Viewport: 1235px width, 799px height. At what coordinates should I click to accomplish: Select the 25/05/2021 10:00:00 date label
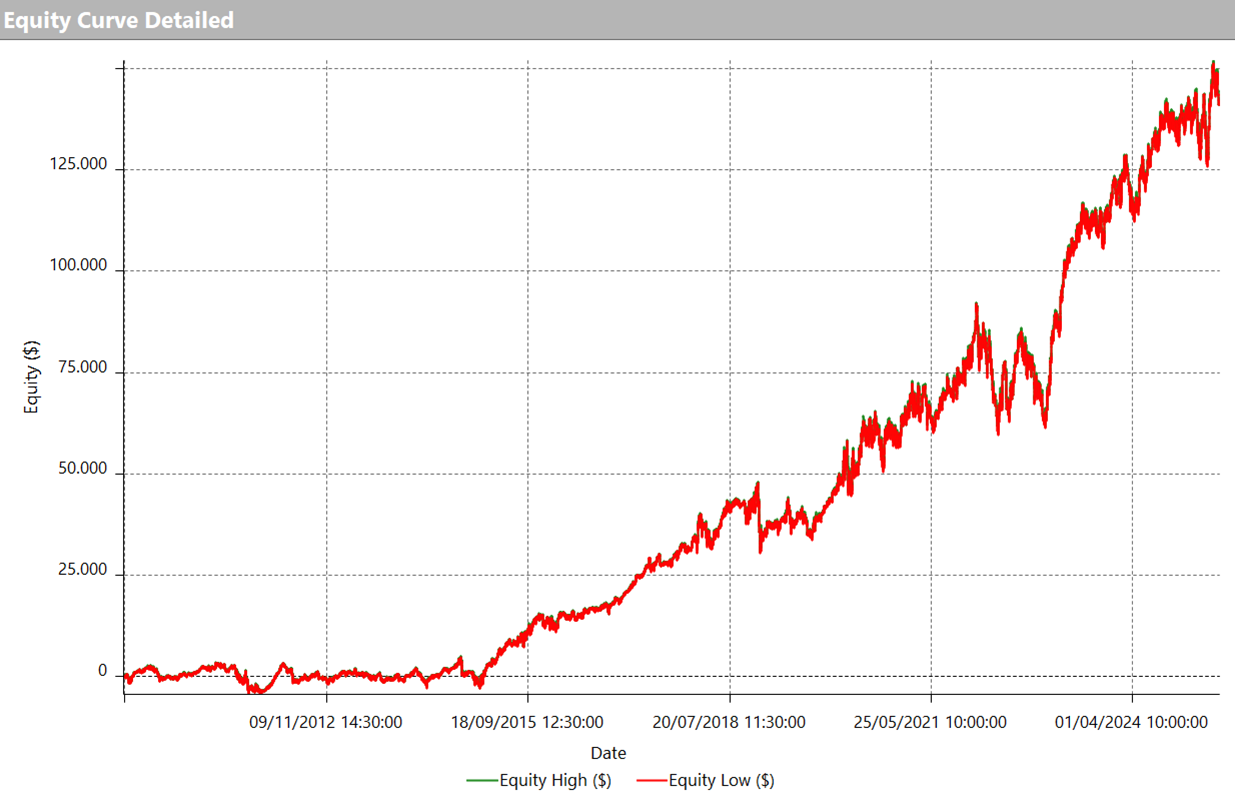[x=930, y=722]
